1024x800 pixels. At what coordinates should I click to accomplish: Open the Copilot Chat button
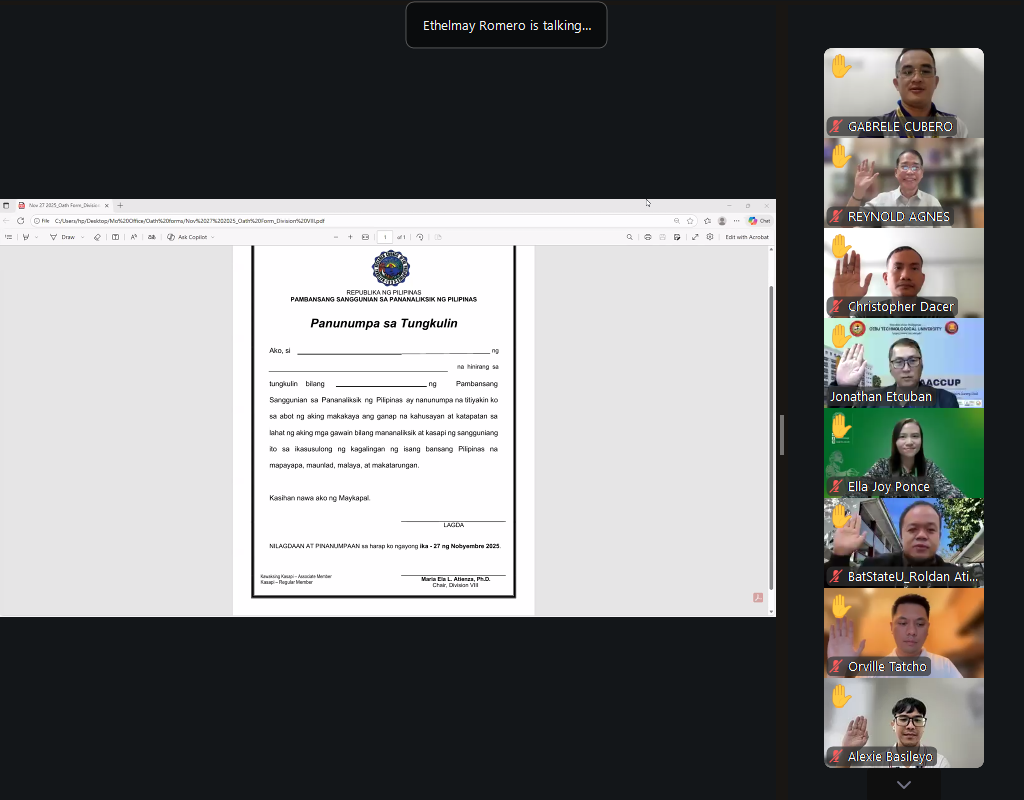point(759,221)
